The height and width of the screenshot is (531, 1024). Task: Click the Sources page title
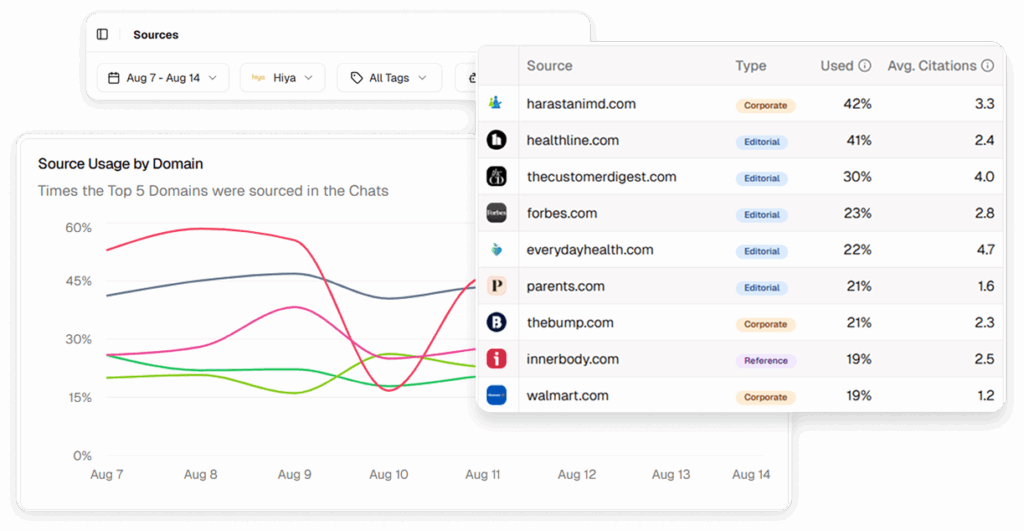[x=155, y=35]
